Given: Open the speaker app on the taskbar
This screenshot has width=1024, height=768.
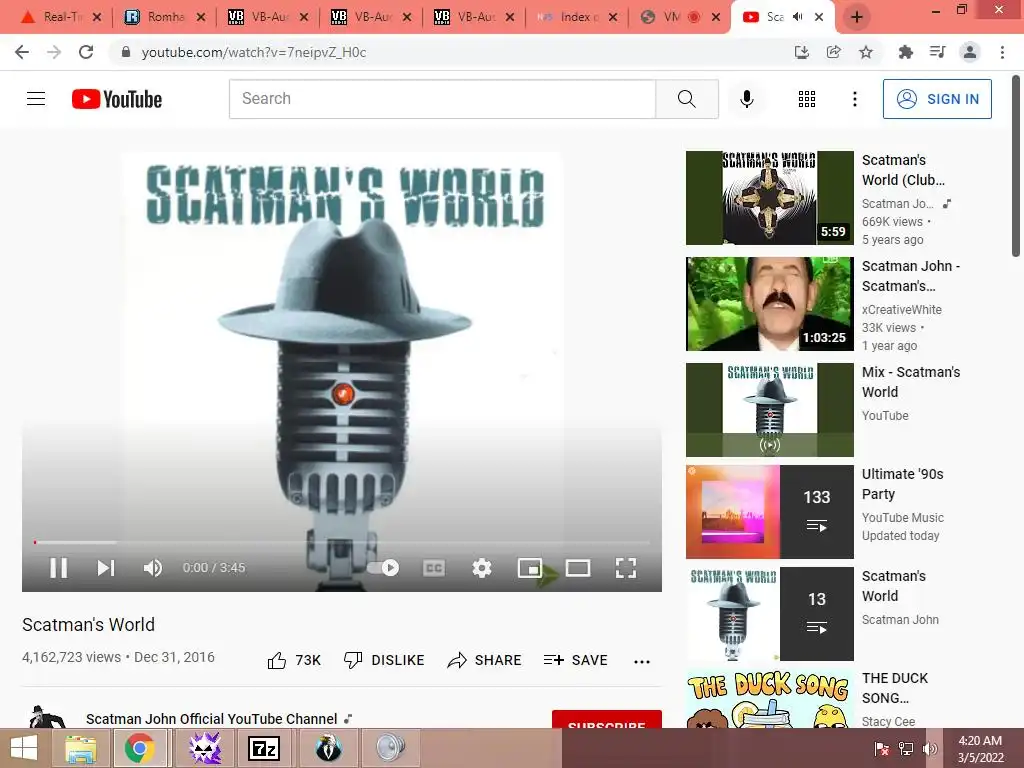Looking at the screenshot, I should coord(390,748).
